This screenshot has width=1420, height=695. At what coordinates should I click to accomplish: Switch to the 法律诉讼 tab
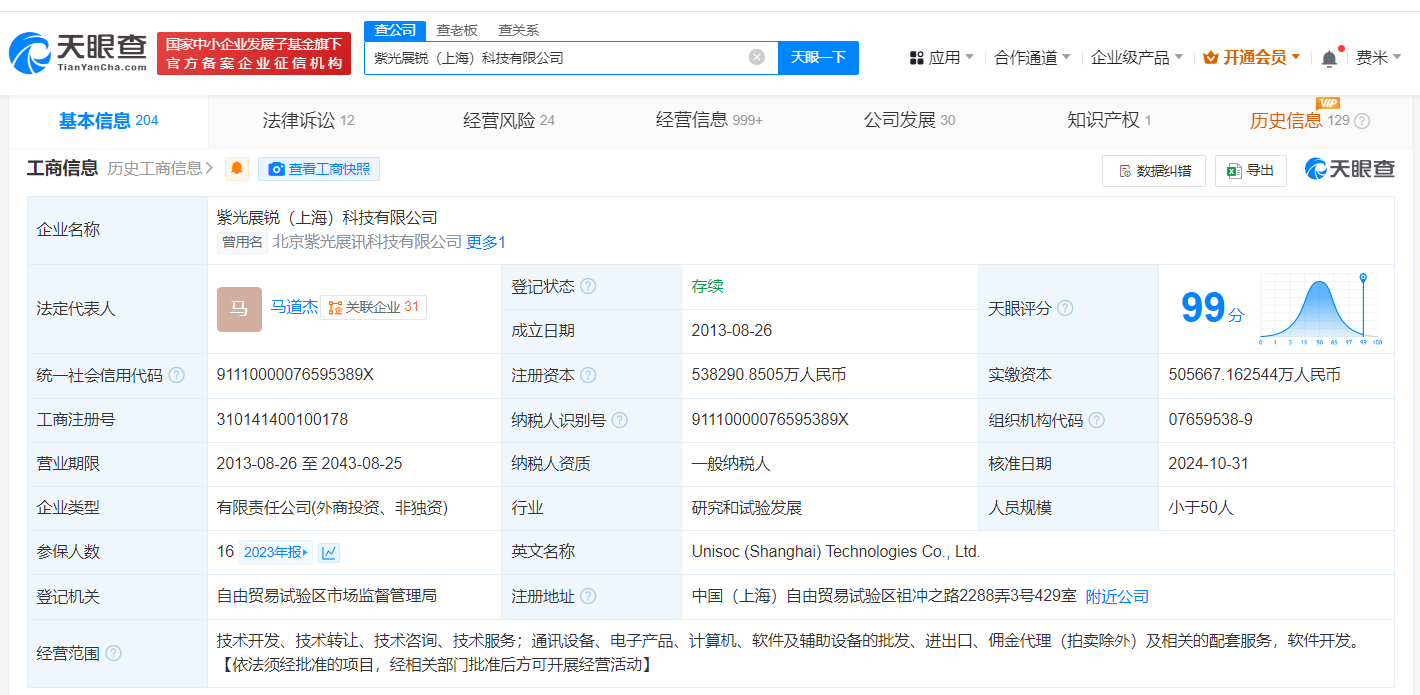click(308, 121)
